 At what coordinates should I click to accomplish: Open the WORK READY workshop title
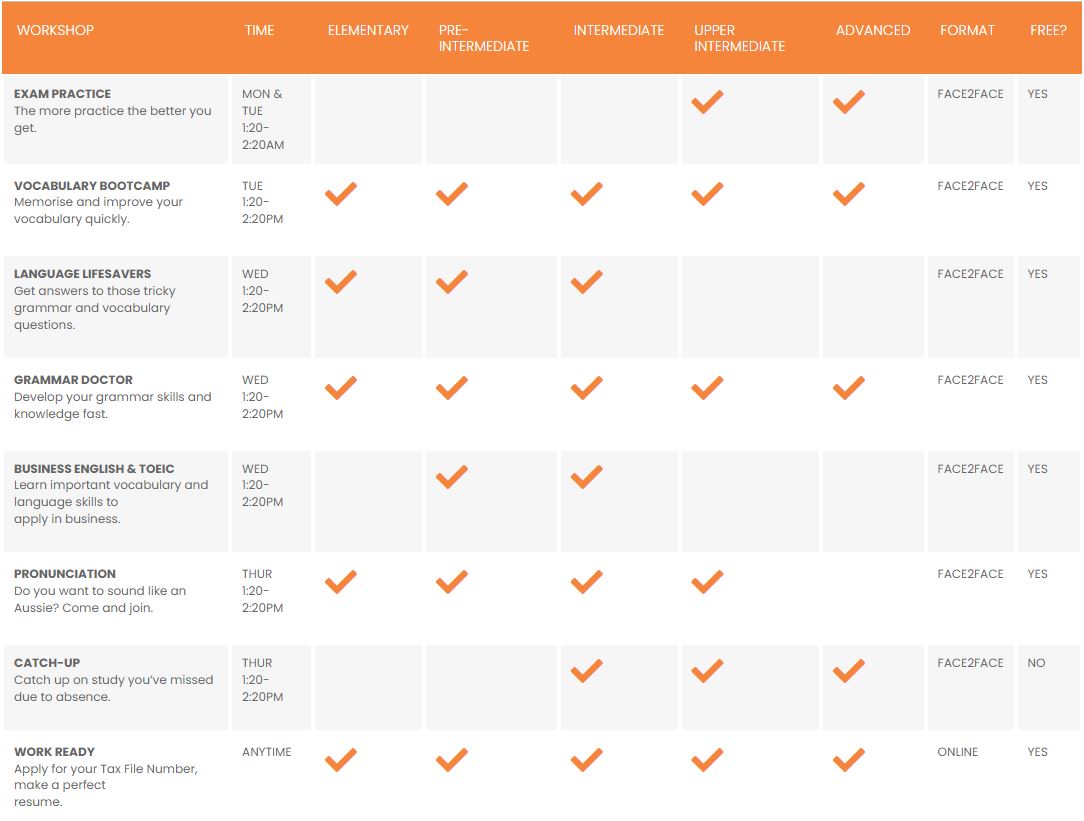coord(54,752)
